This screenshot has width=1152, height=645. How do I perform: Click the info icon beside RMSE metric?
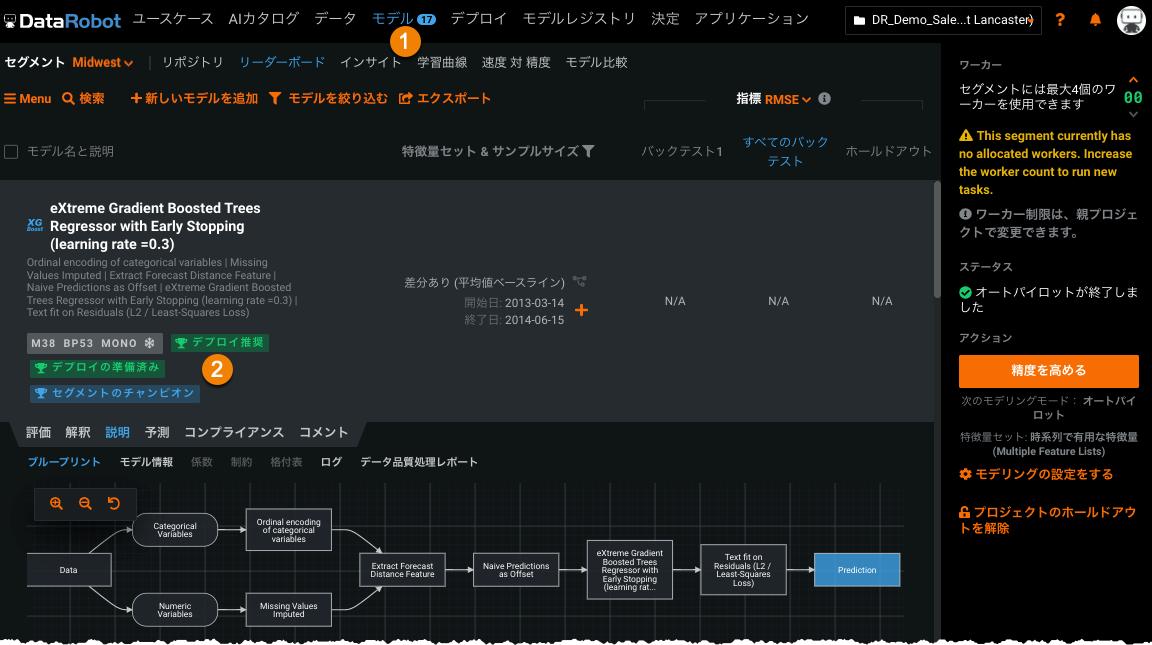(x=825, y=99)
